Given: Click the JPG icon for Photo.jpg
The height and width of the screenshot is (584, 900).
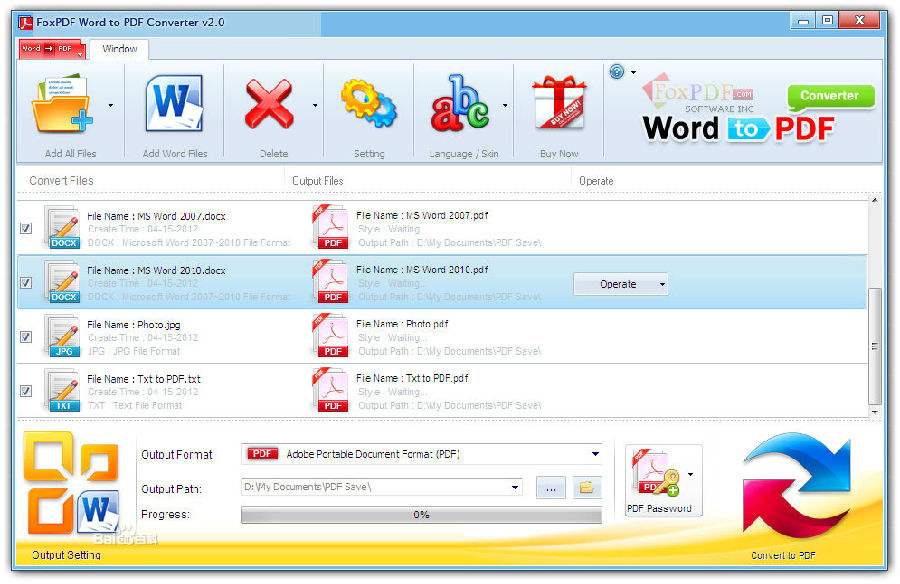Looking at the screenshot, I should click(x=63, y=337).
